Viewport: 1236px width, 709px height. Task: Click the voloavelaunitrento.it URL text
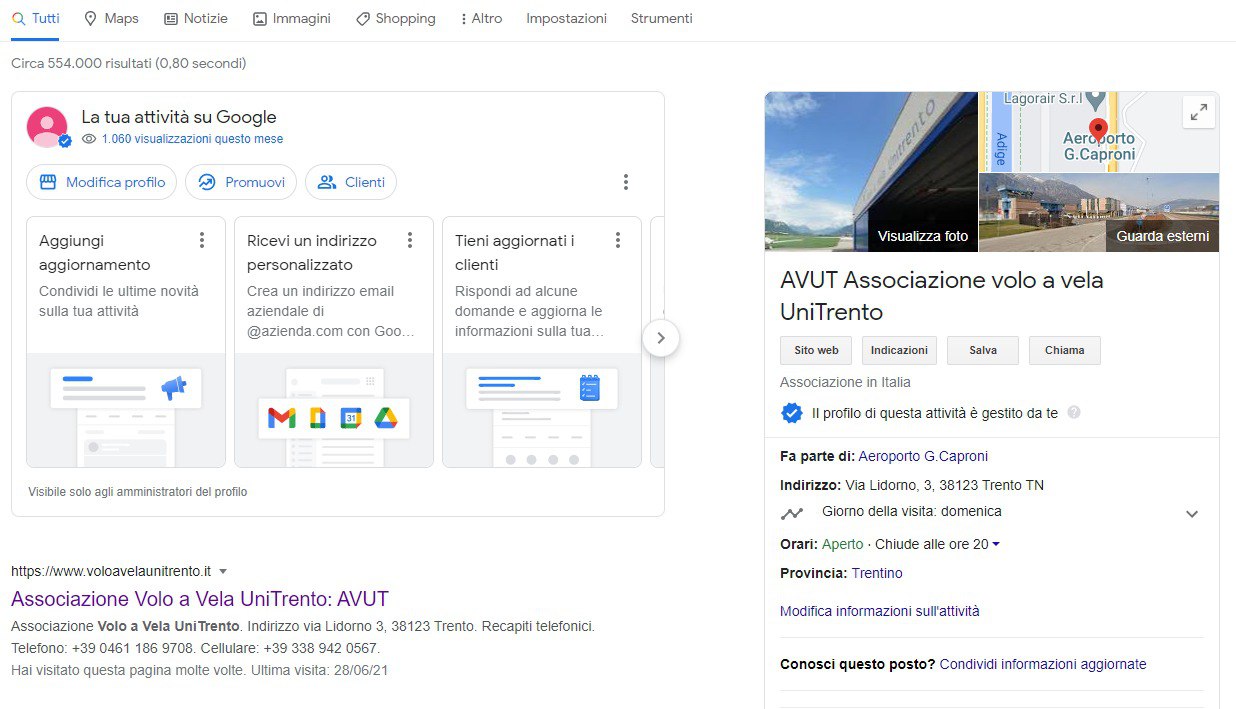coord(111,571)
